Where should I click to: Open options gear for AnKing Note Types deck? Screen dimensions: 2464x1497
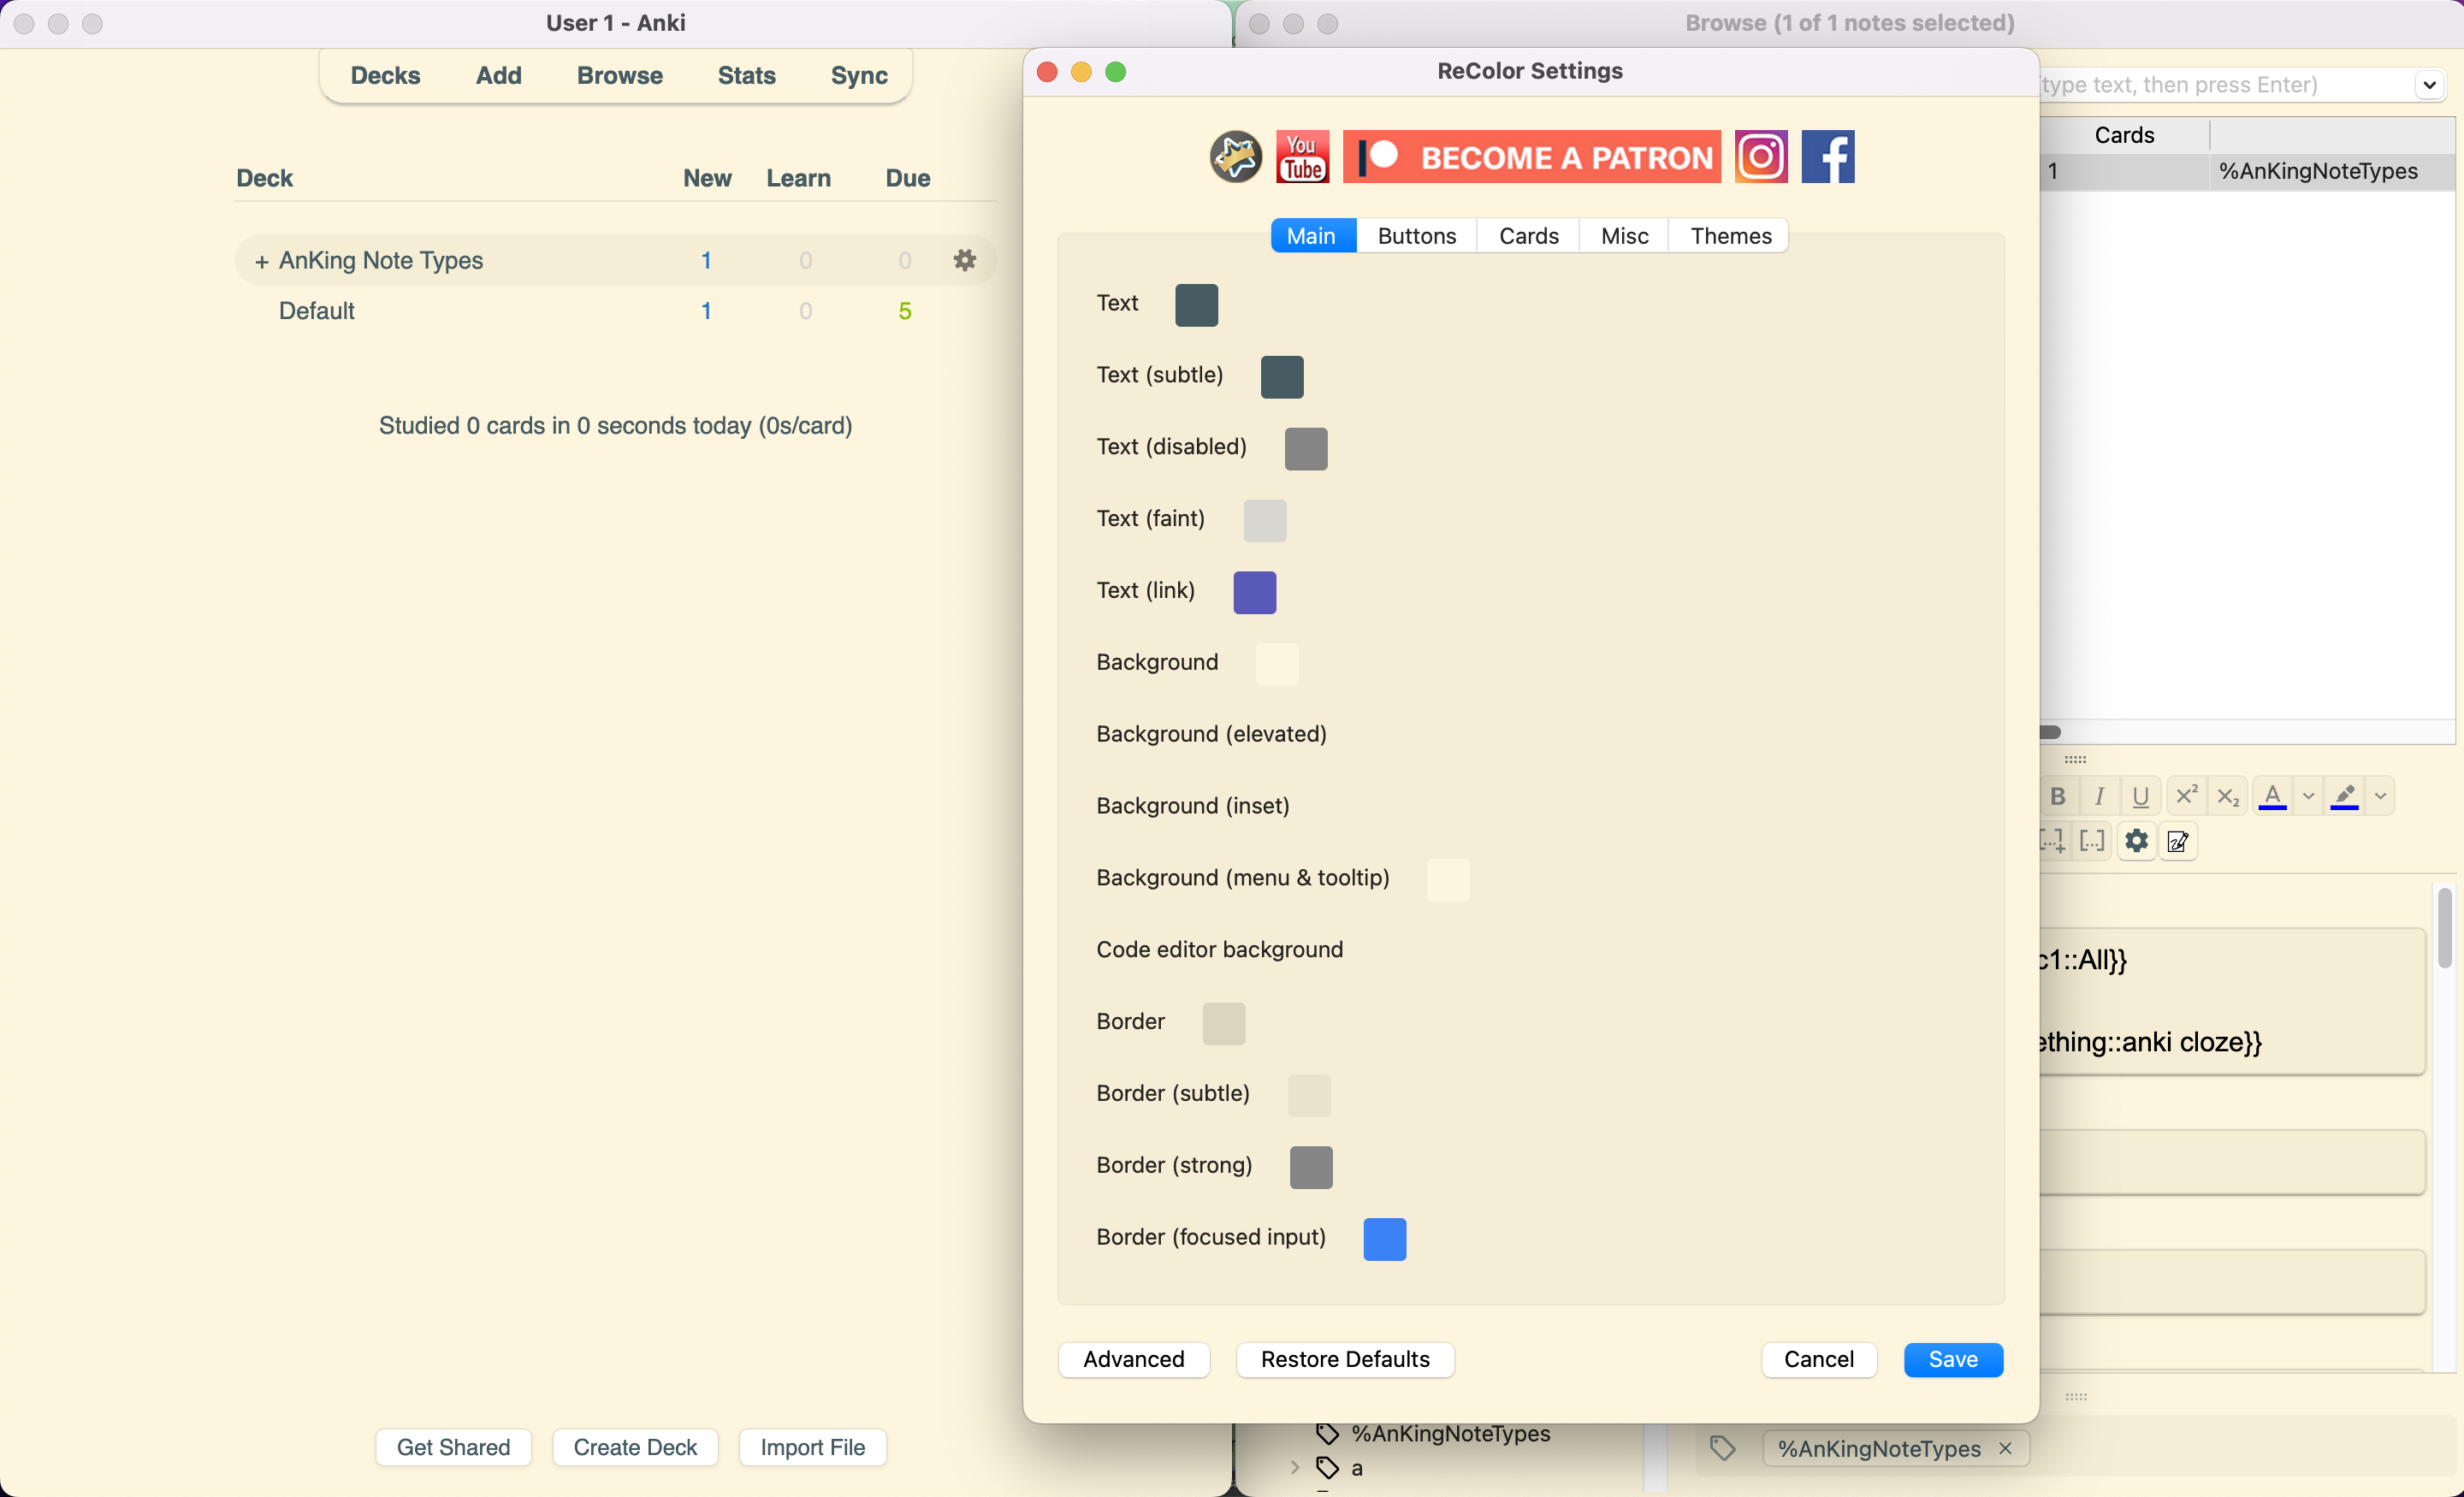pyautogui.click(x=964, y=260)
